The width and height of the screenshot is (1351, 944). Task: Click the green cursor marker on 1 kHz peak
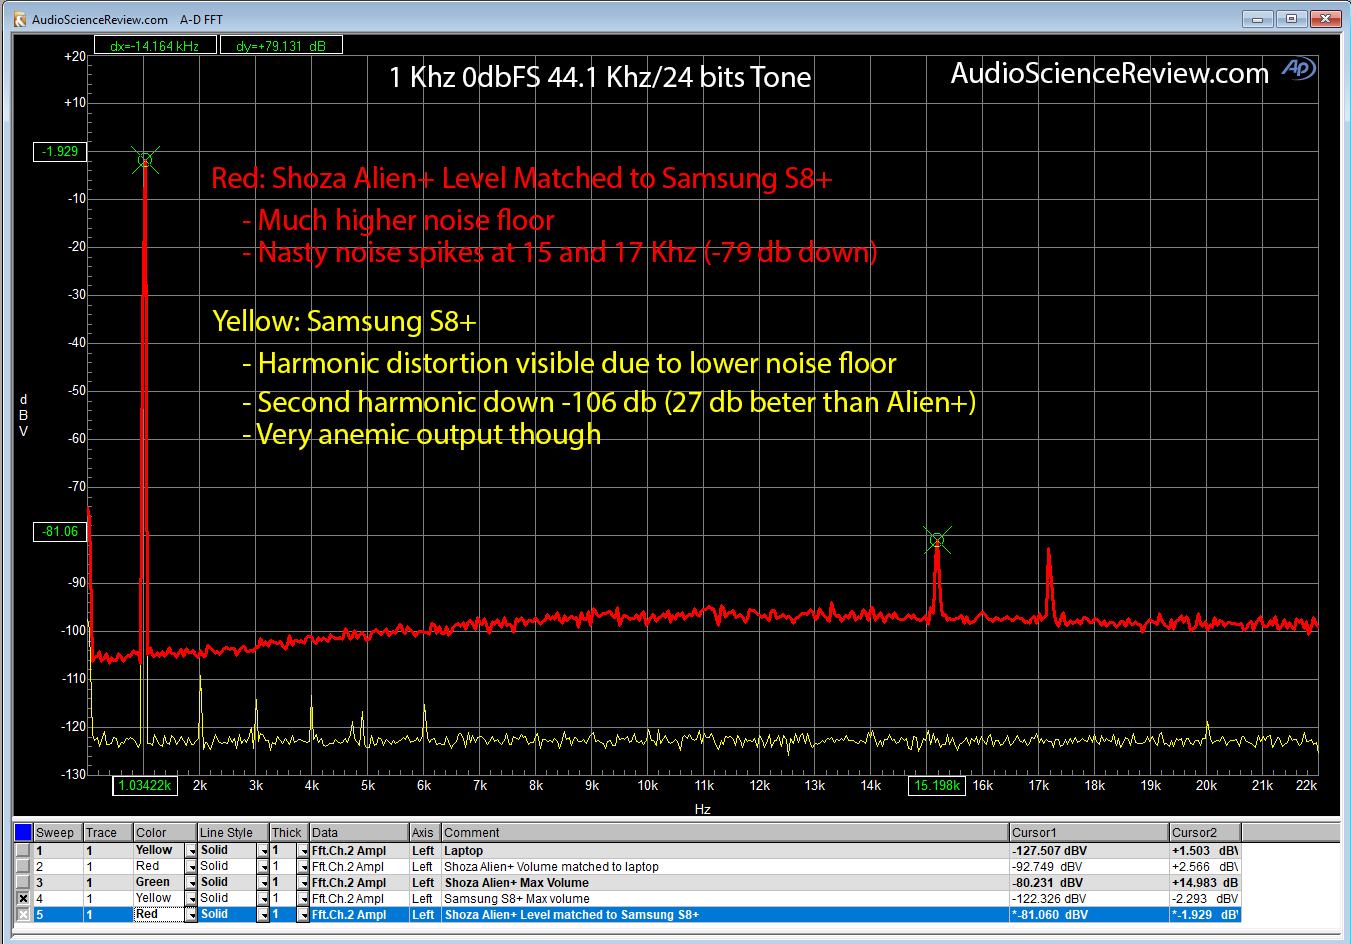coord(145,160)
